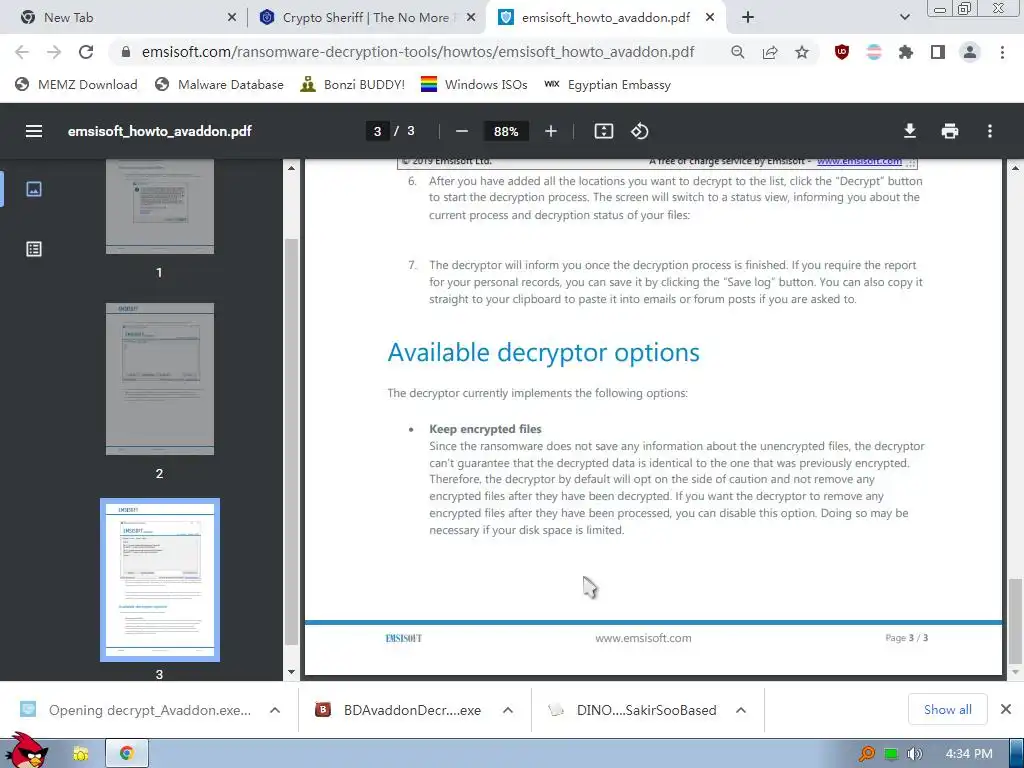The image size is (1024, 768).
Task: Rotate the PDF counterclockwise
Action: click(639, 131)
